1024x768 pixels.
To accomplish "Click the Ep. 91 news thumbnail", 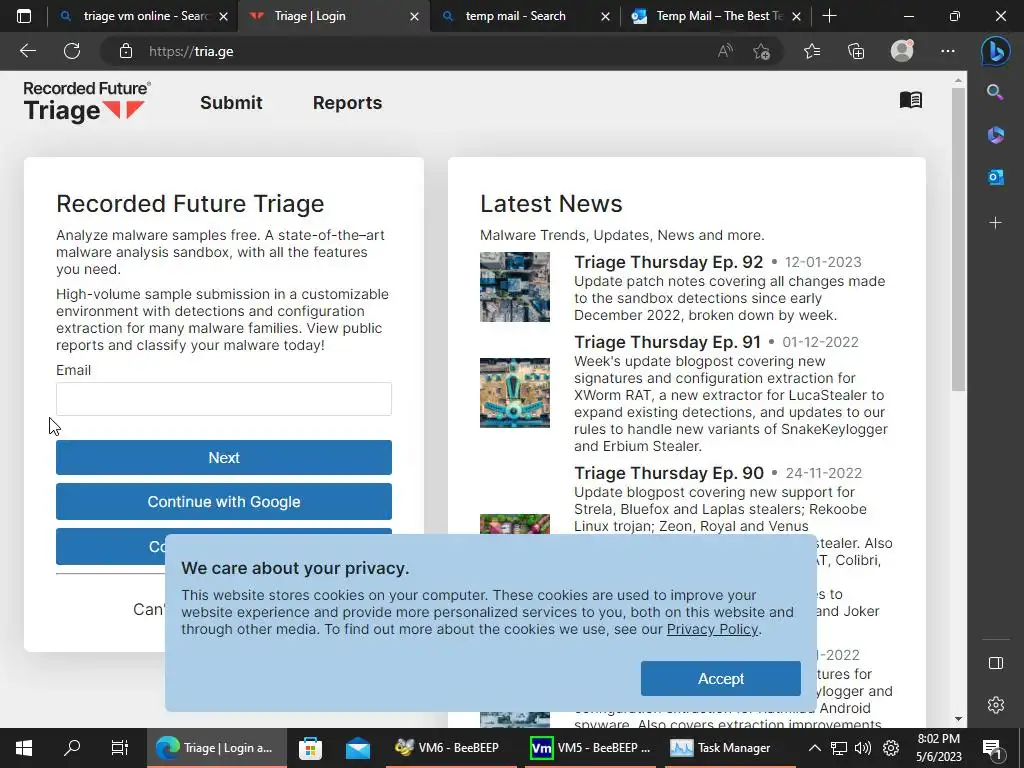I will [x=515, y=392].
